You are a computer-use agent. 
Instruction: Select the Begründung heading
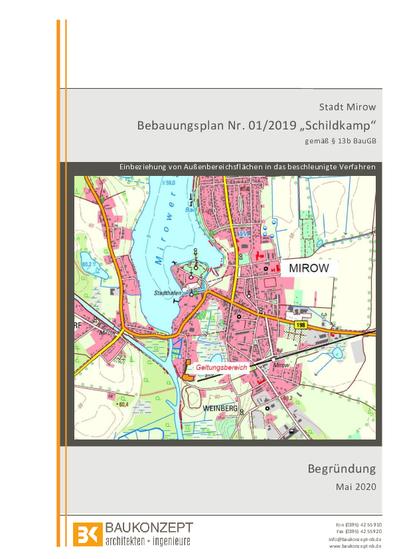point(342,468)
